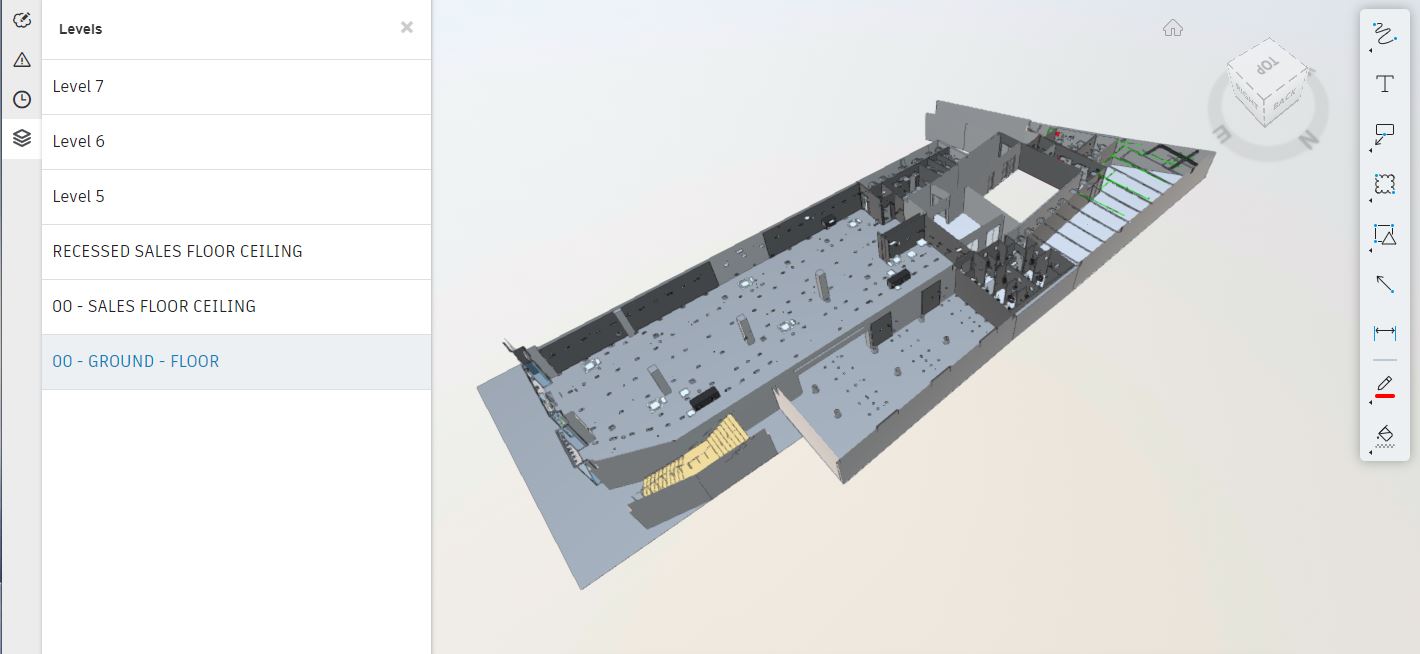Select the Arrow markup tool
Image resolution: width=1420 pixels, height=654 pixels.
pyautogui.click(x=1385, y=284)
